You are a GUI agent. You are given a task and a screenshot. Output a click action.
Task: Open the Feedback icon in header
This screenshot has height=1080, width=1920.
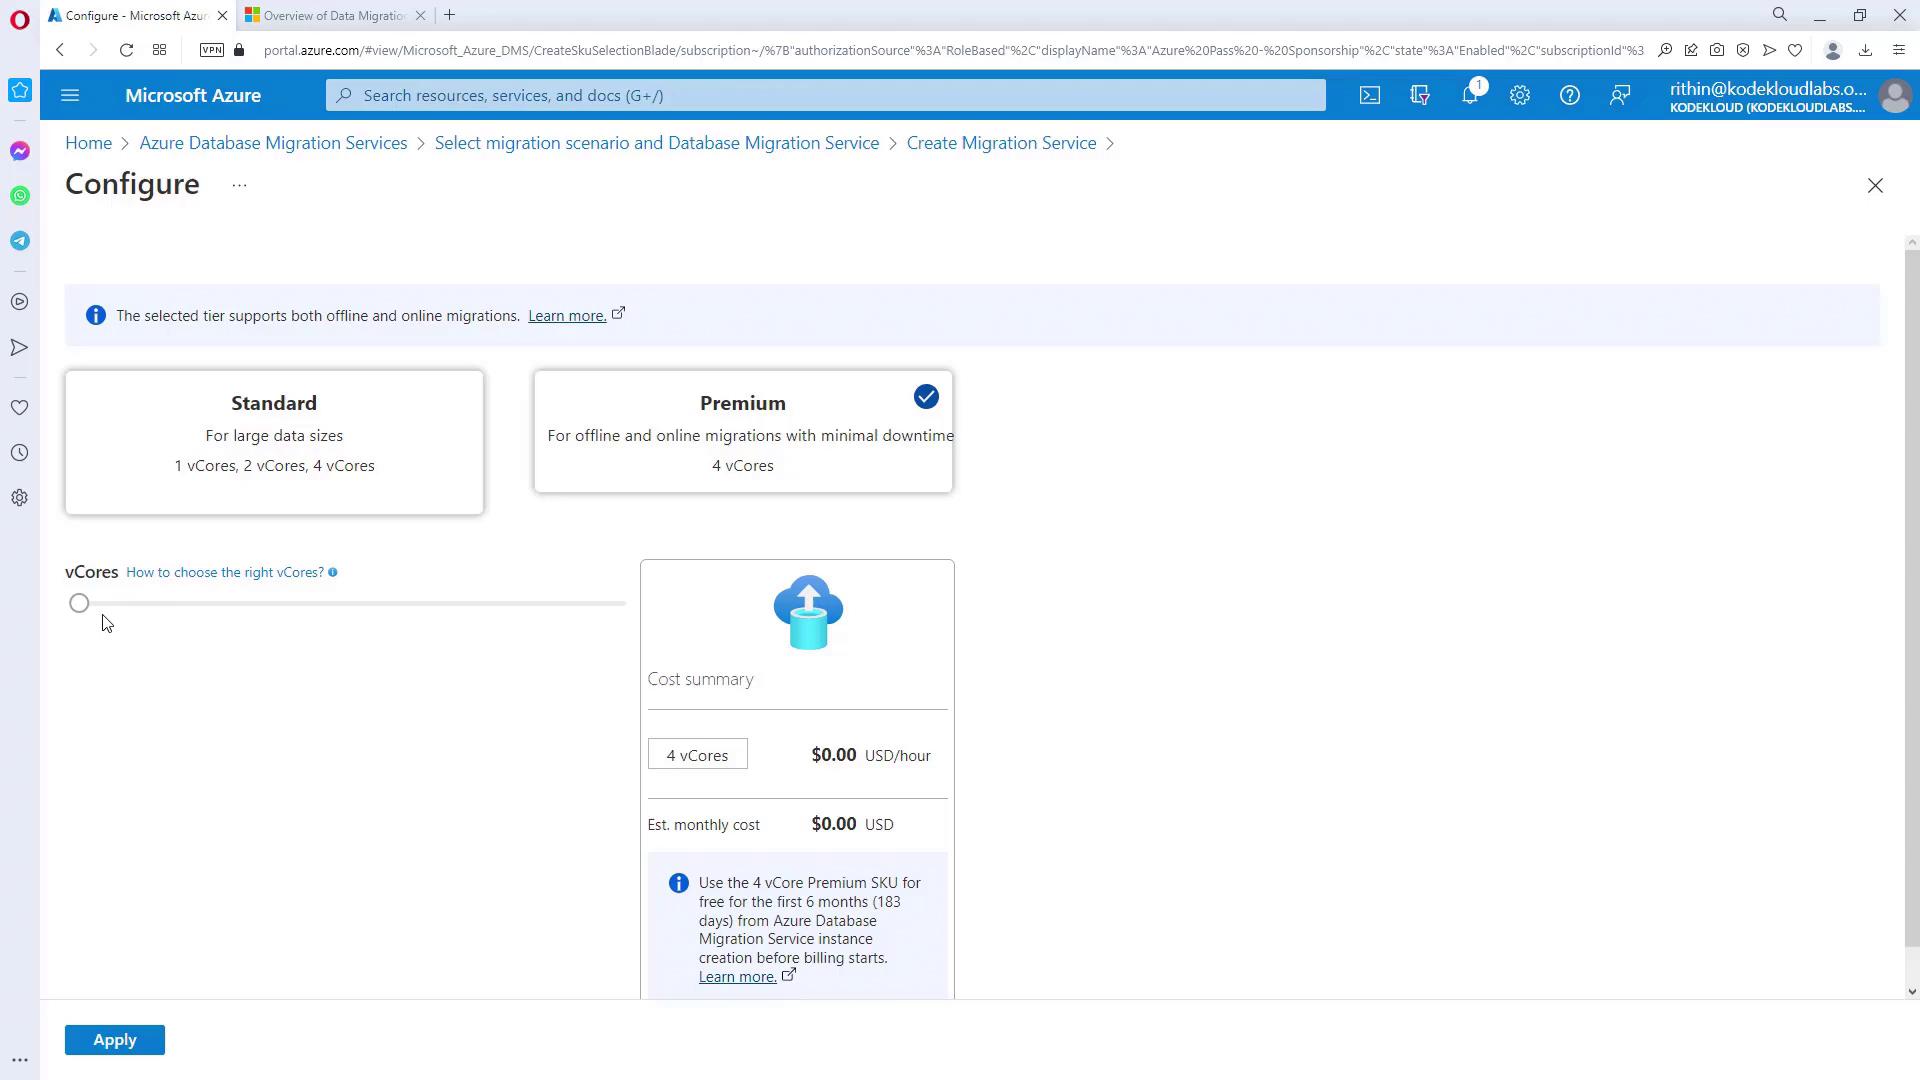tap(1619, 95)
